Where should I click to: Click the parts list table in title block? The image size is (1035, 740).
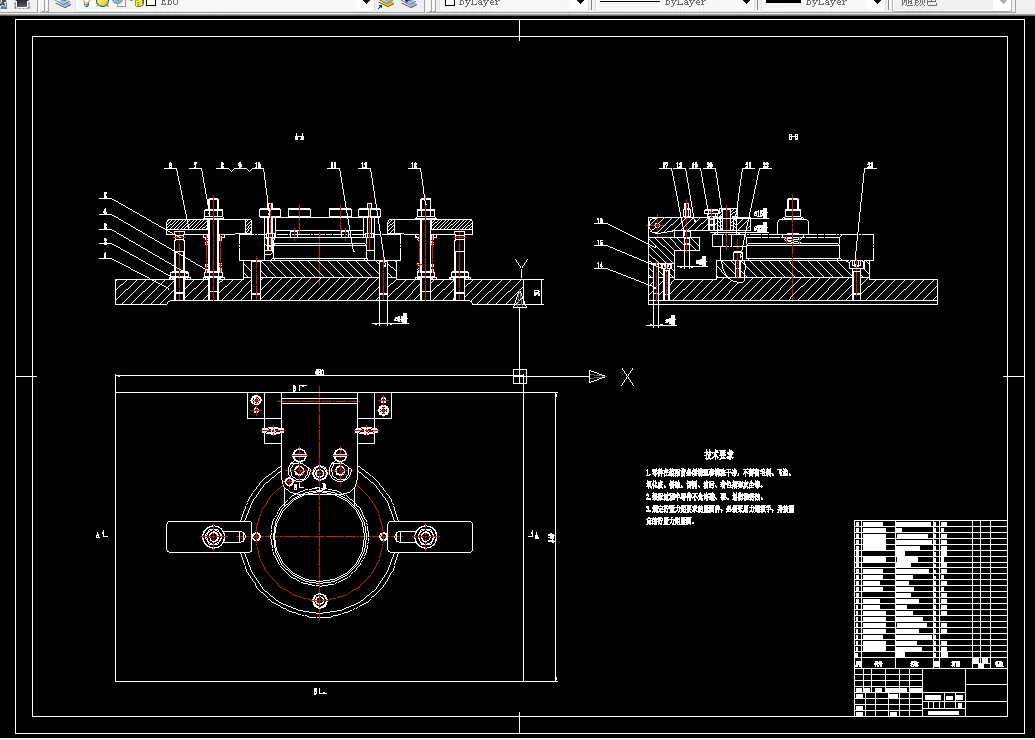pyautogui.click(x=931, y=594)
